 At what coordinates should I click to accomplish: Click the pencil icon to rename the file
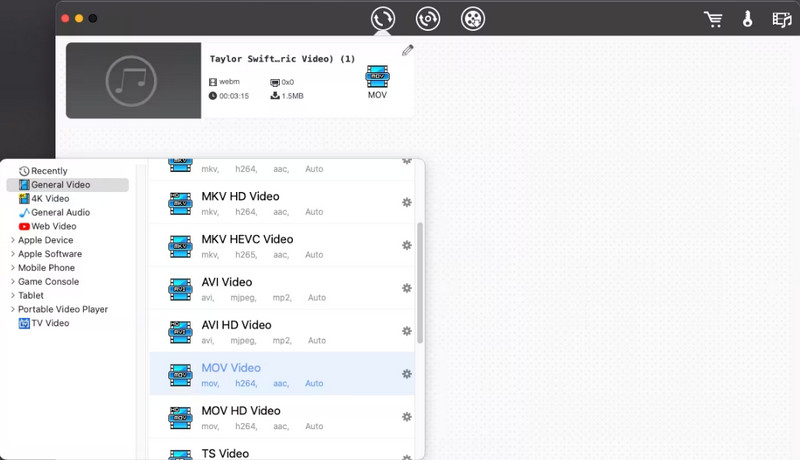(407, 51)
